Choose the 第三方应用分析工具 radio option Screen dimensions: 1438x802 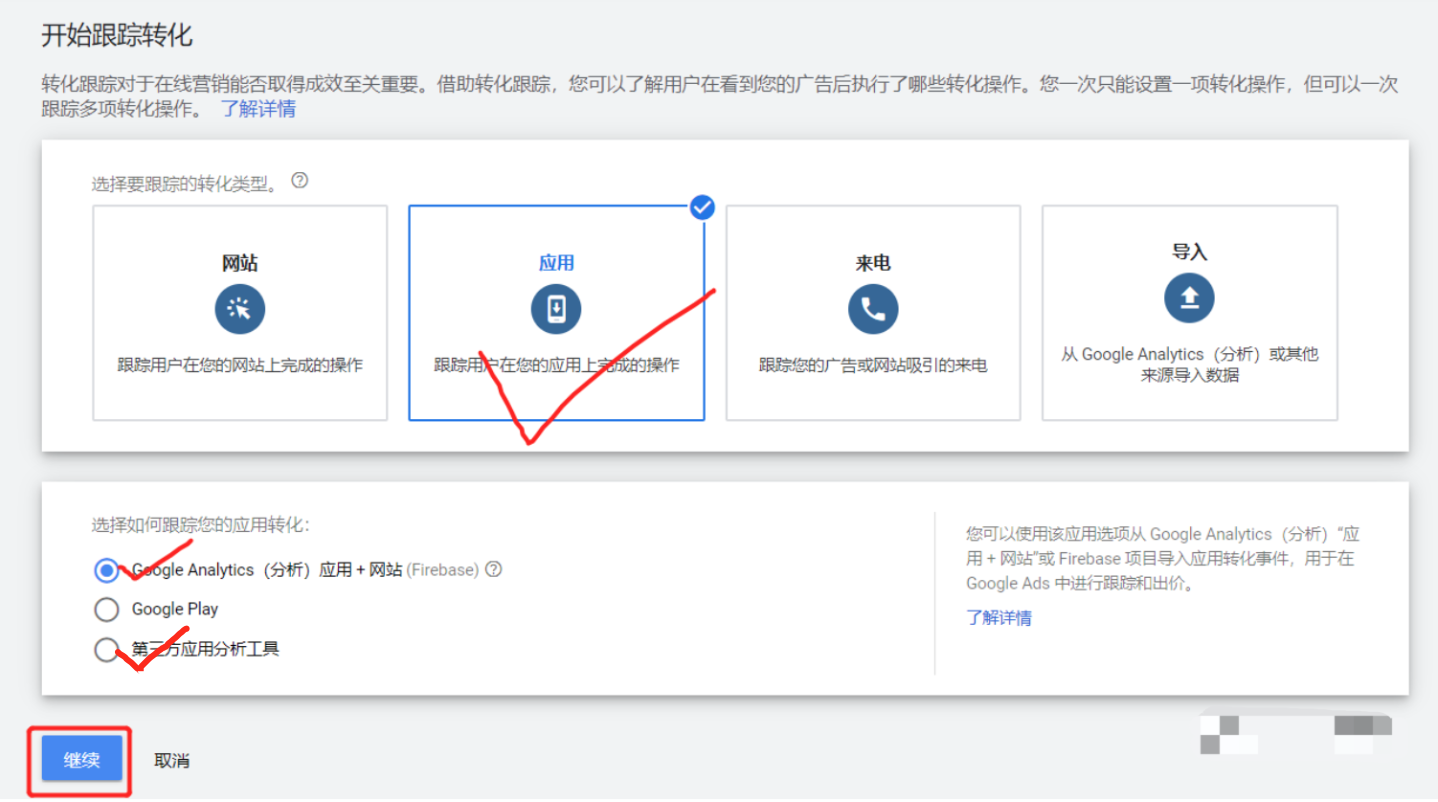(x=106, y=649)
